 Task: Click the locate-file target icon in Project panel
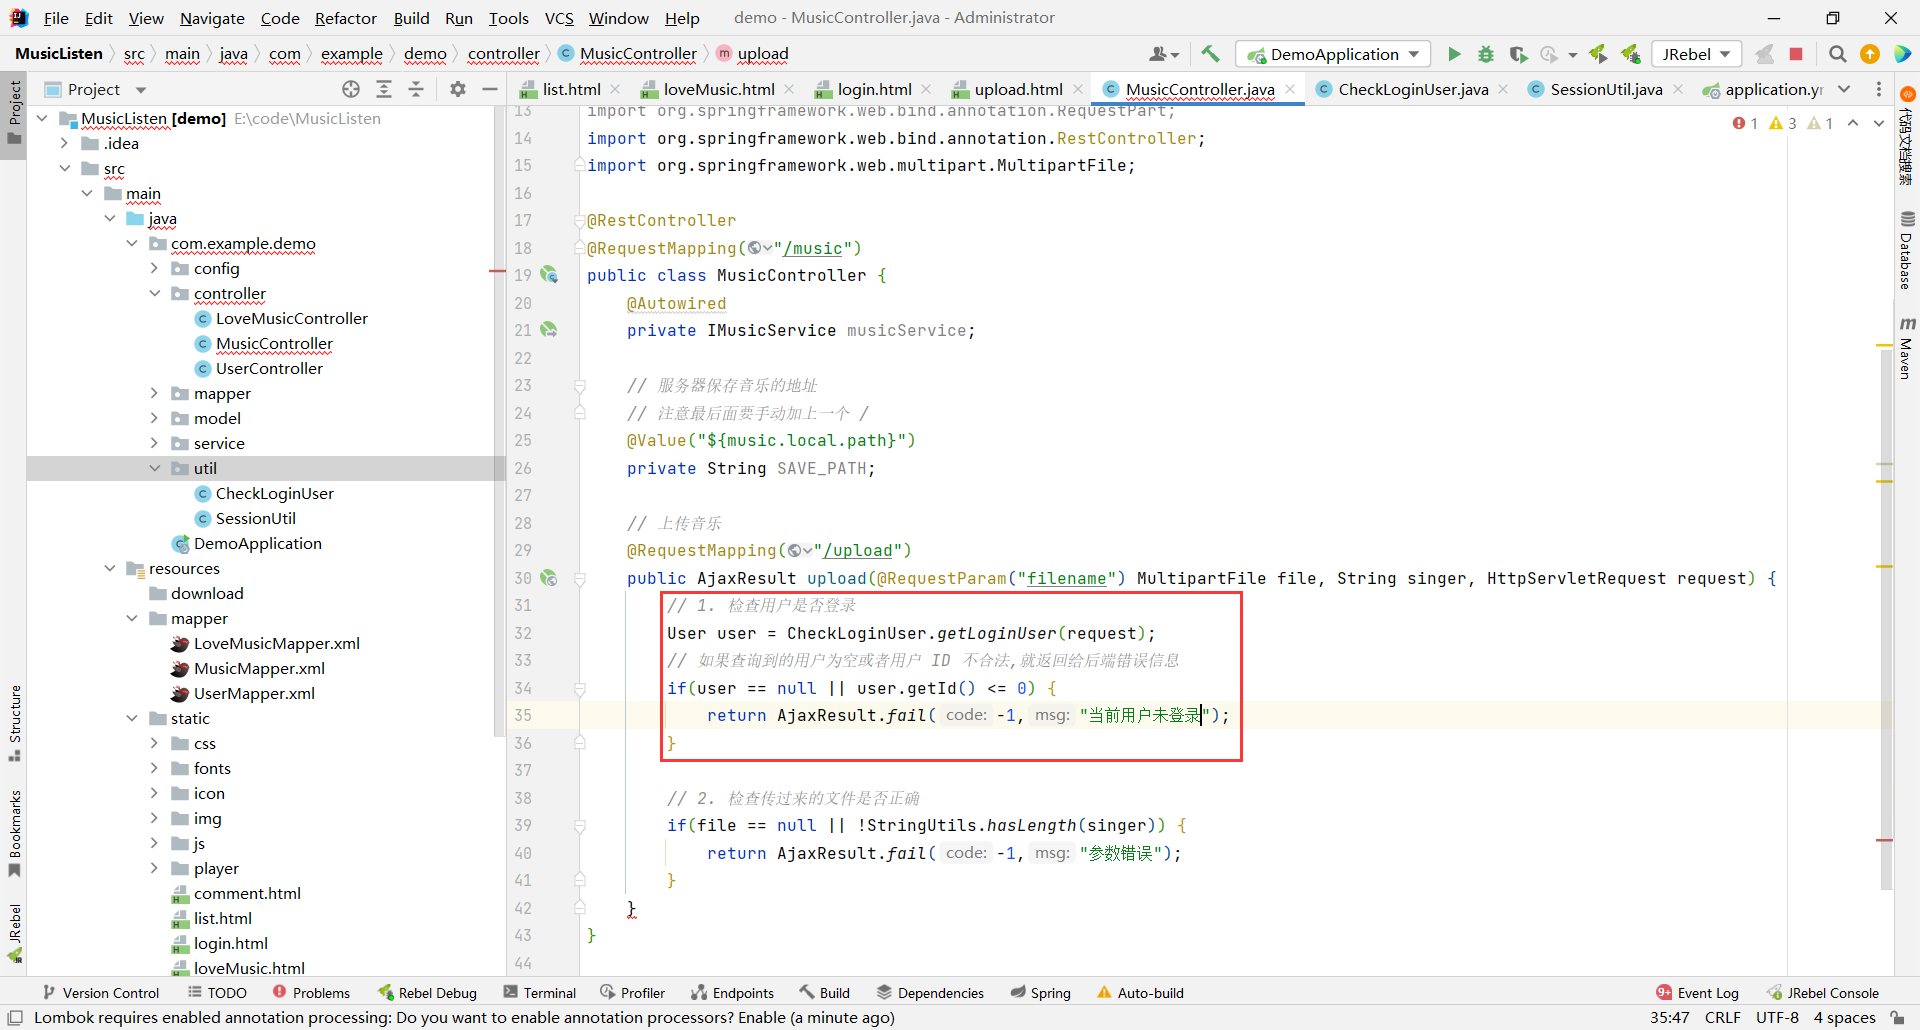point(351,89)
